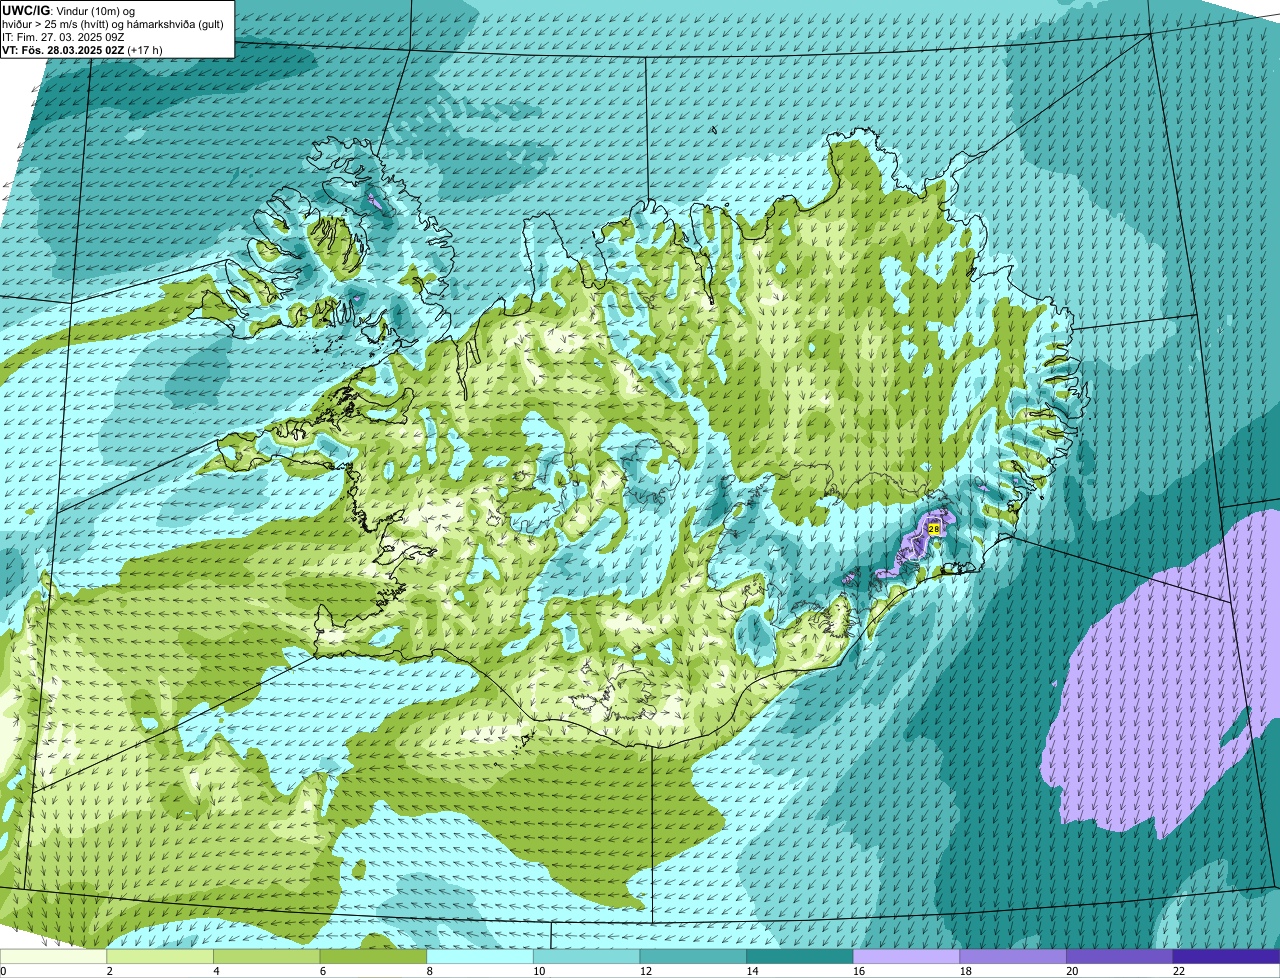Click the legend scale label '16'
This screenshot has width=1280, height=978.
pyautogui.click(x=859, y=971)
